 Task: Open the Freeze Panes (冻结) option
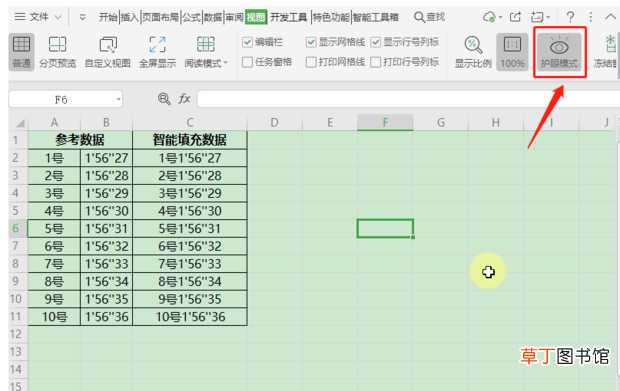pos(606,51)
